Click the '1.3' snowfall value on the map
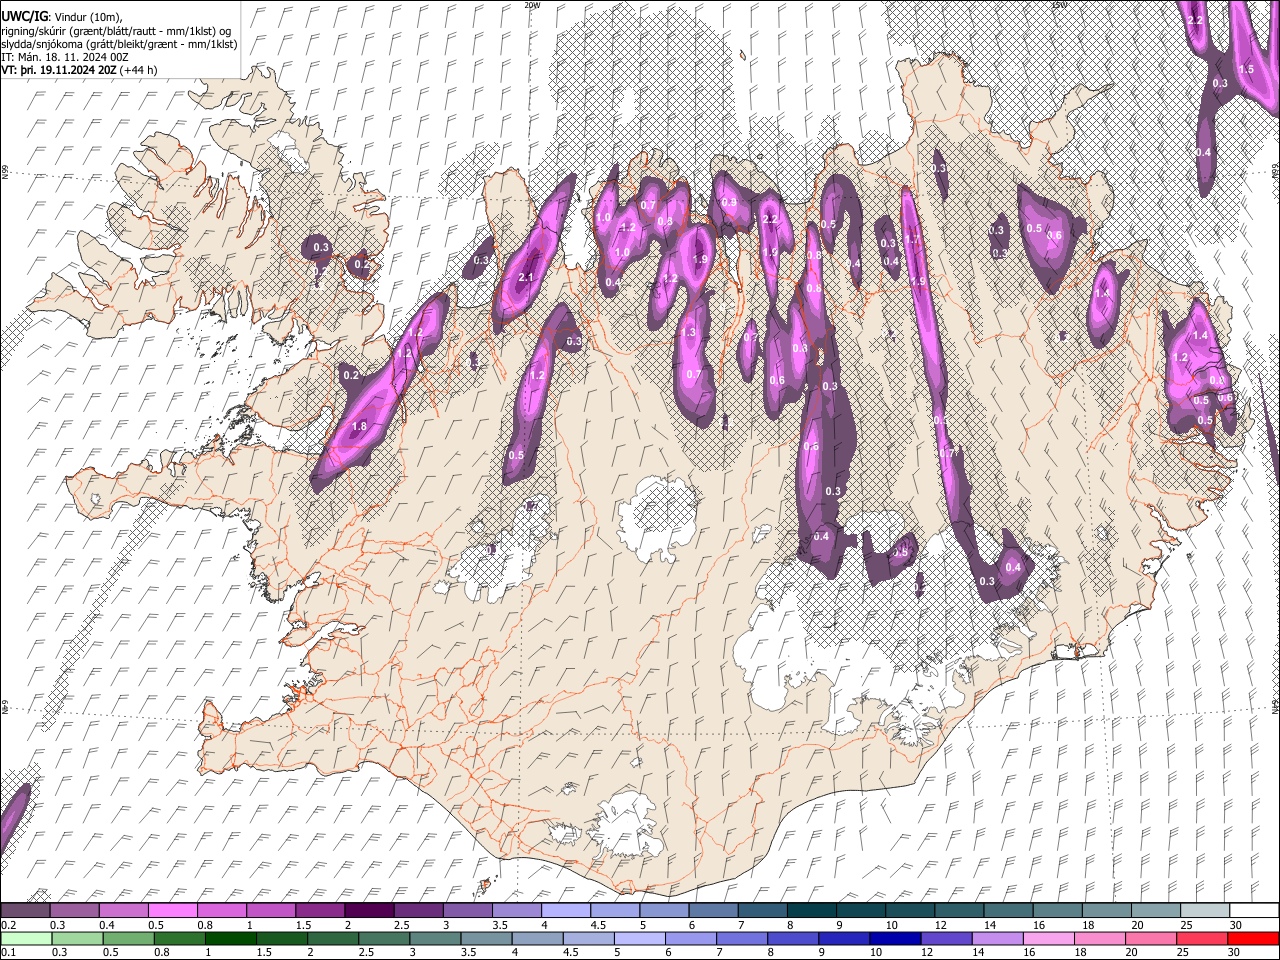 [x=688, y=333]
